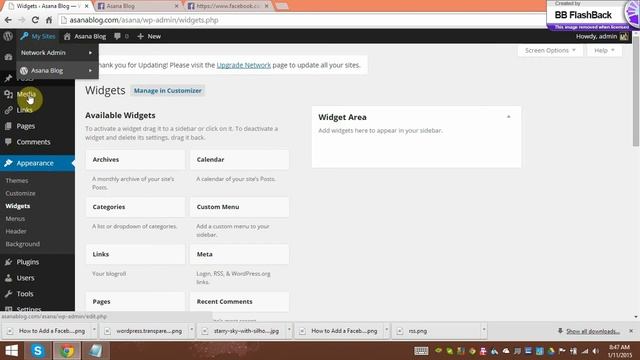Click the Pages sidebar icon

tap(8, 126)
